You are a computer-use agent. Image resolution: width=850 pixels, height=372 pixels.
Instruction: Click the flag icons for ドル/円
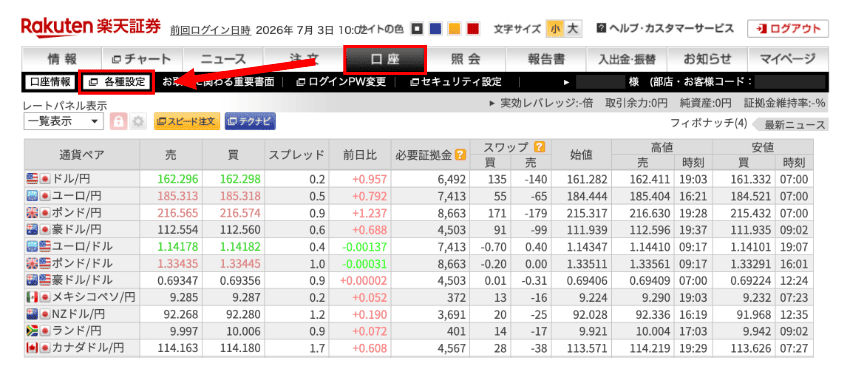(x=37, y=179)
